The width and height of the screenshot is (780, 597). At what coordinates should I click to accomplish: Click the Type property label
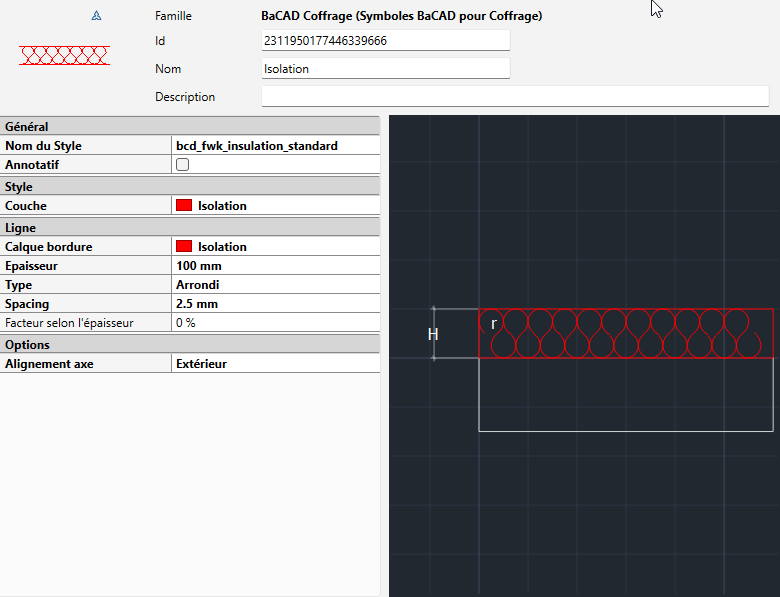click(18, 285)
